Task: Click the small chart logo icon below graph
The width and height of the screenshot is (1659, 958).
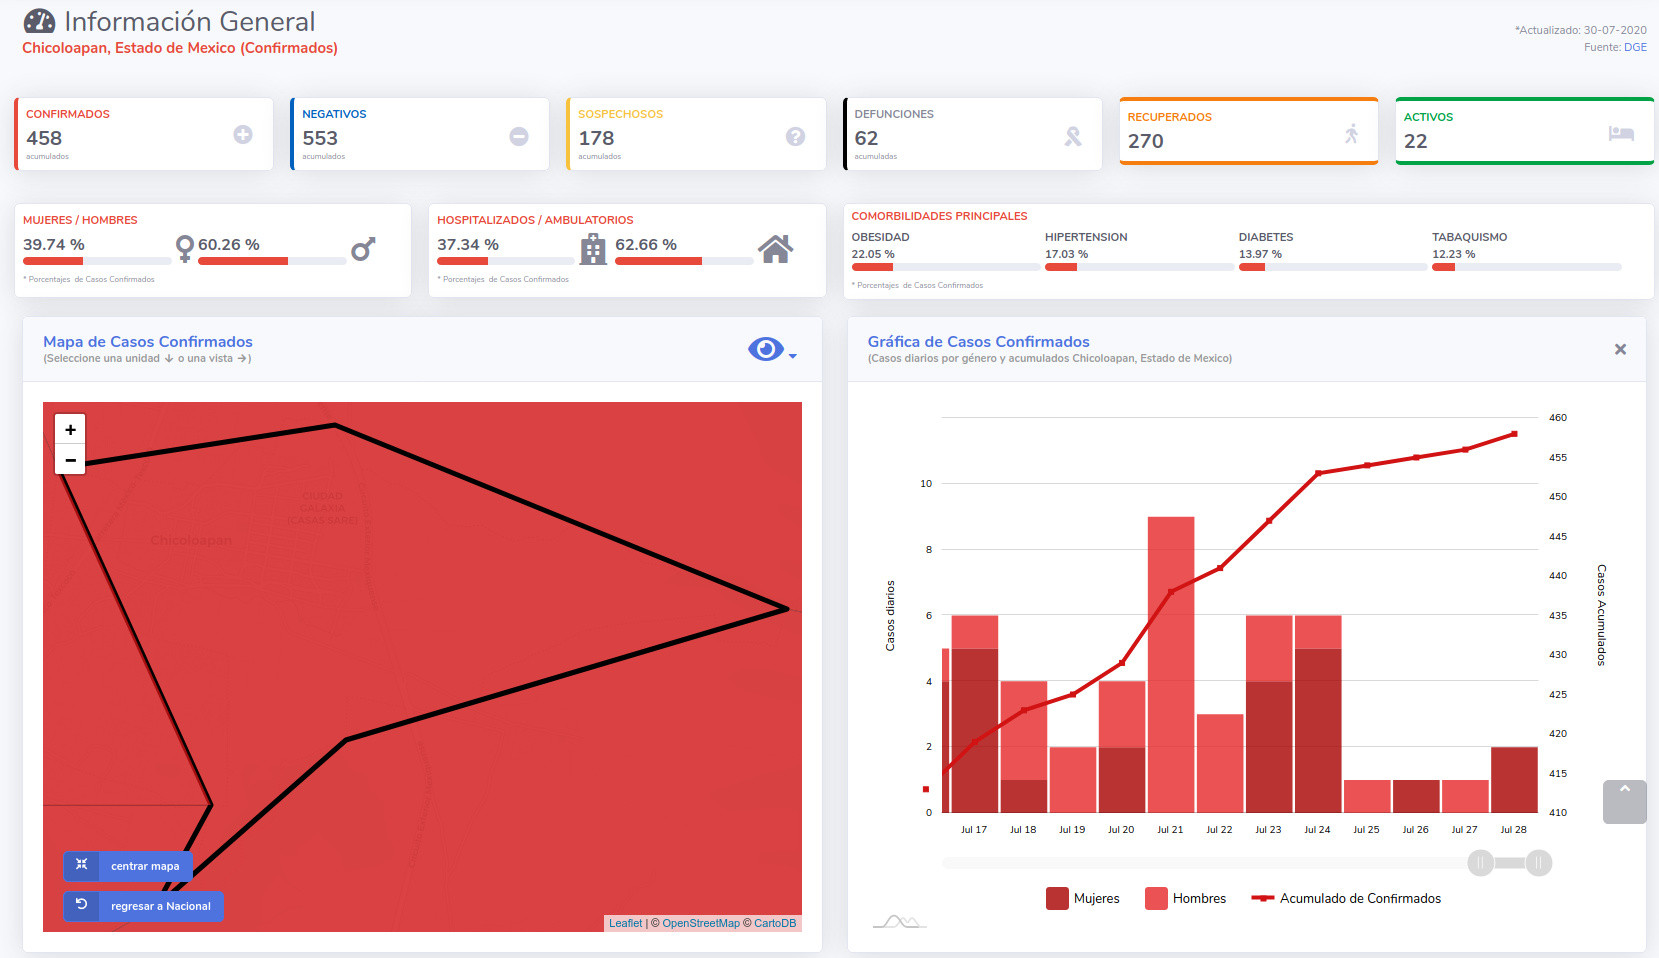Action: pos(899,921)
